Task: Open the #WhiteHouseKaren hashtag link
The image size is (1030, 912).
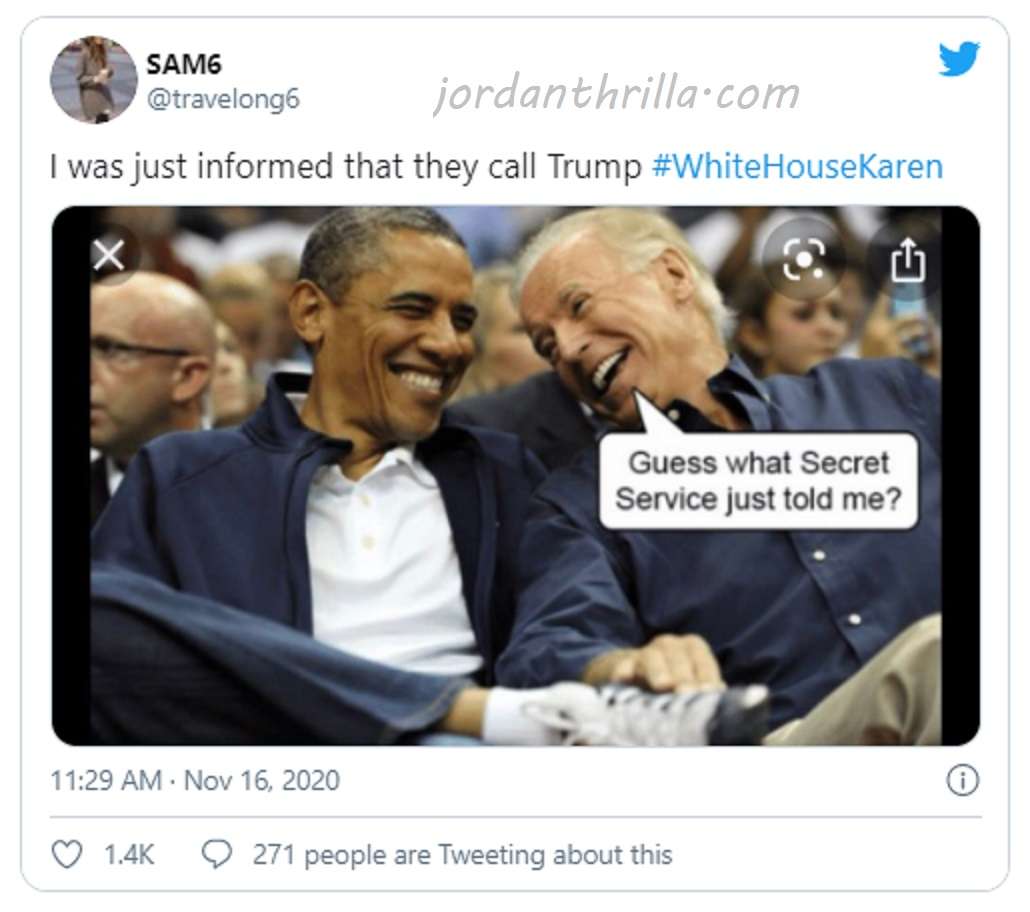Action: click(x=797, y=166)
